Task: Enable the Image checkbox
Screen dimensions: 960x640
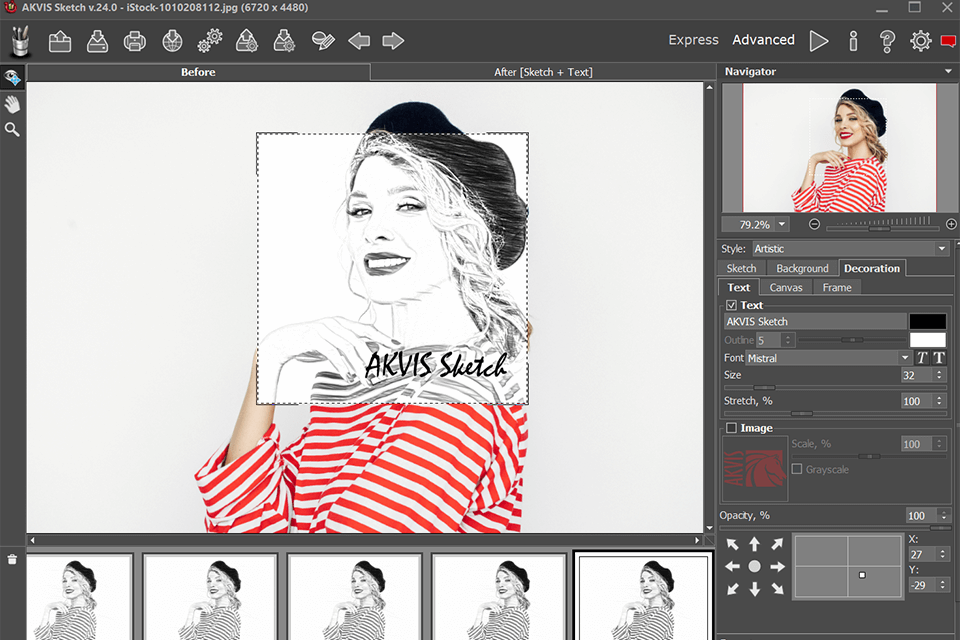Action: click(731, 428)
